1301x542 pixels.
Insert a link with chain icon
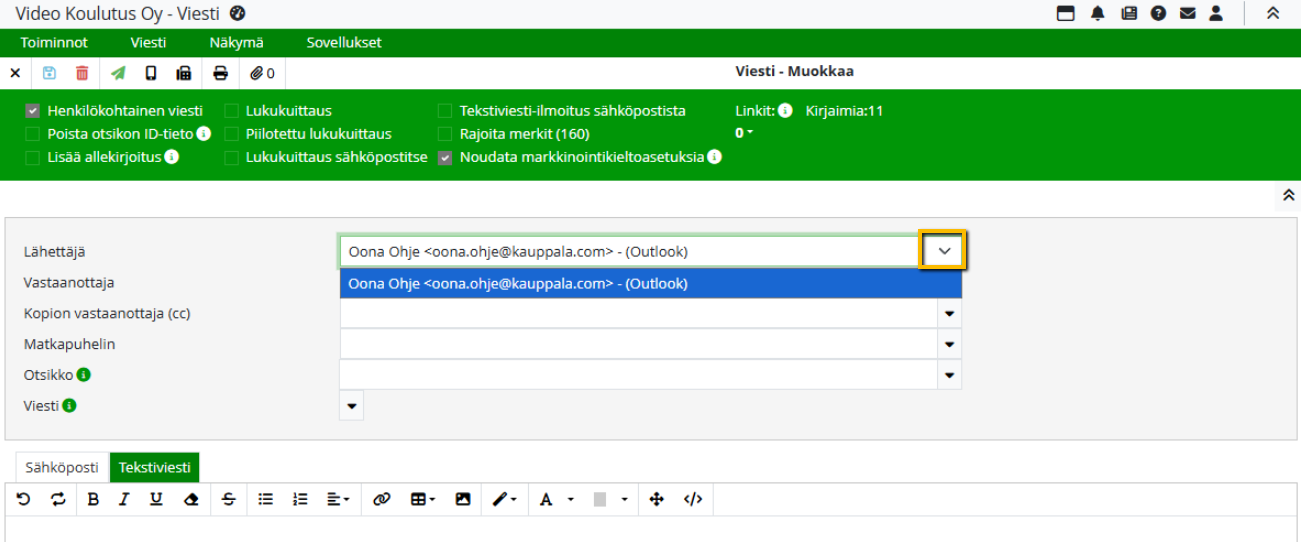coord(381,499)
